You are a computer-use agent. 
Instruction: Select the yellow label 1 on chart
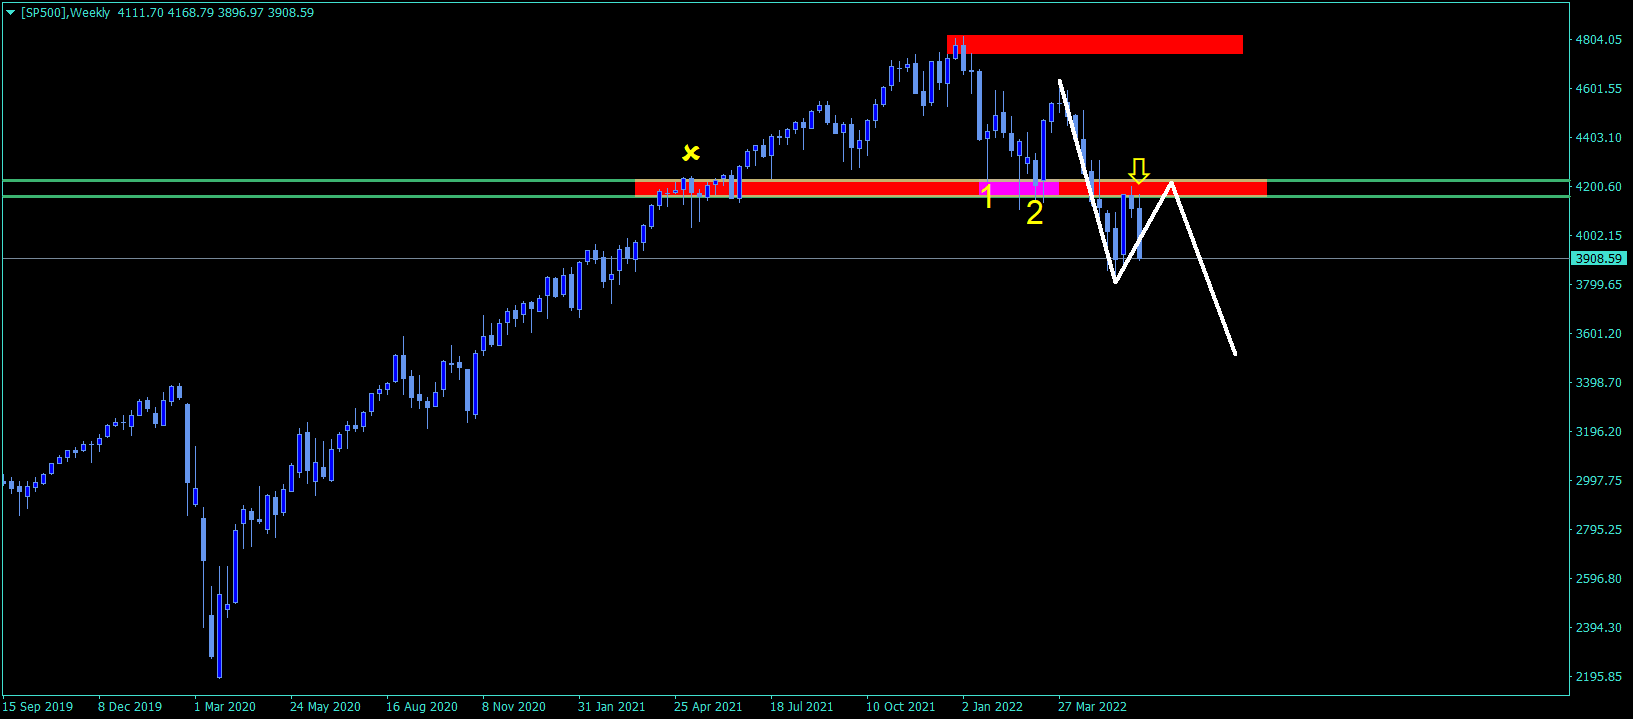[987, 197]
